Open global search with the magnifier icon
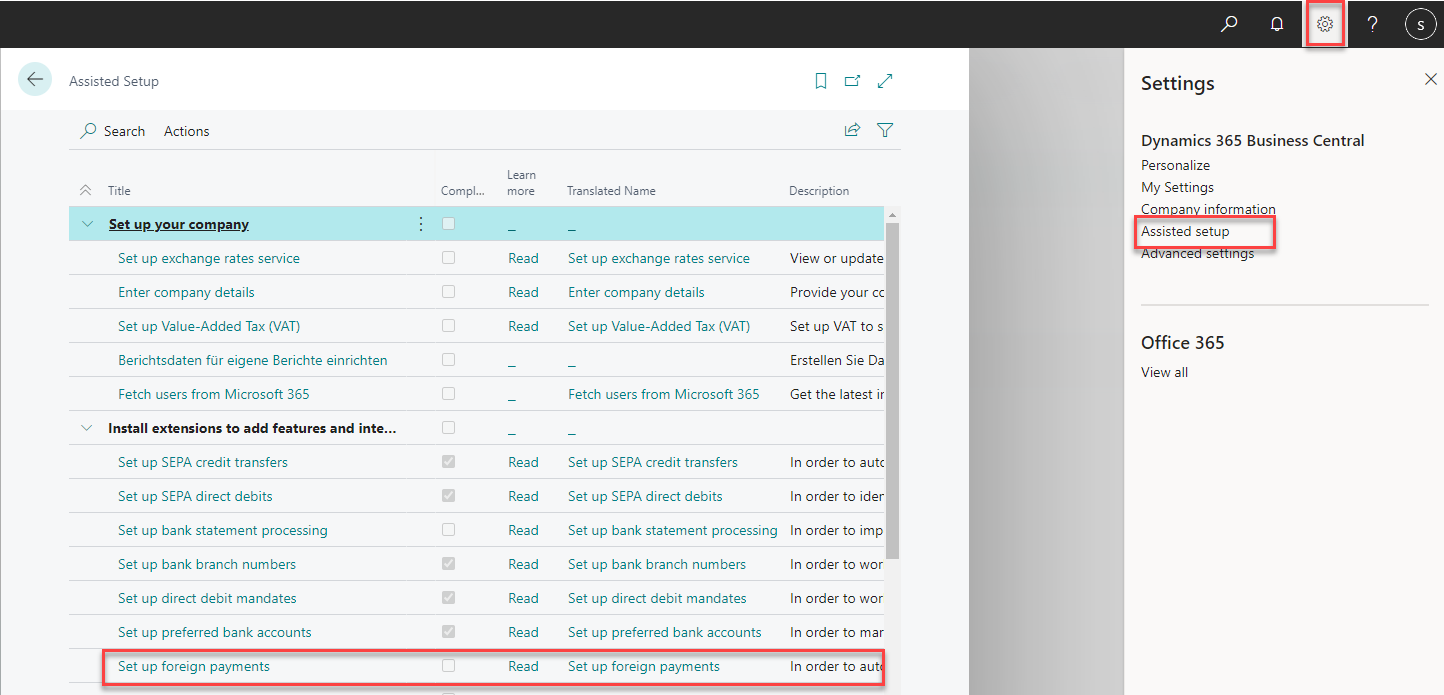Image resolution: width=1444 pixels, height=695 pixels. pyautogui.click(x=1228, y=23)
